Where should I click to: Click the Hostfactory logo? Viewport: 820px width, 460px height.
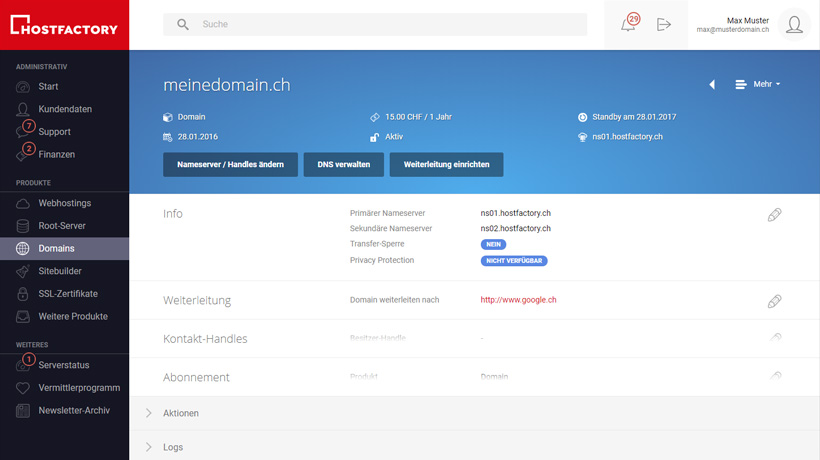64,25
